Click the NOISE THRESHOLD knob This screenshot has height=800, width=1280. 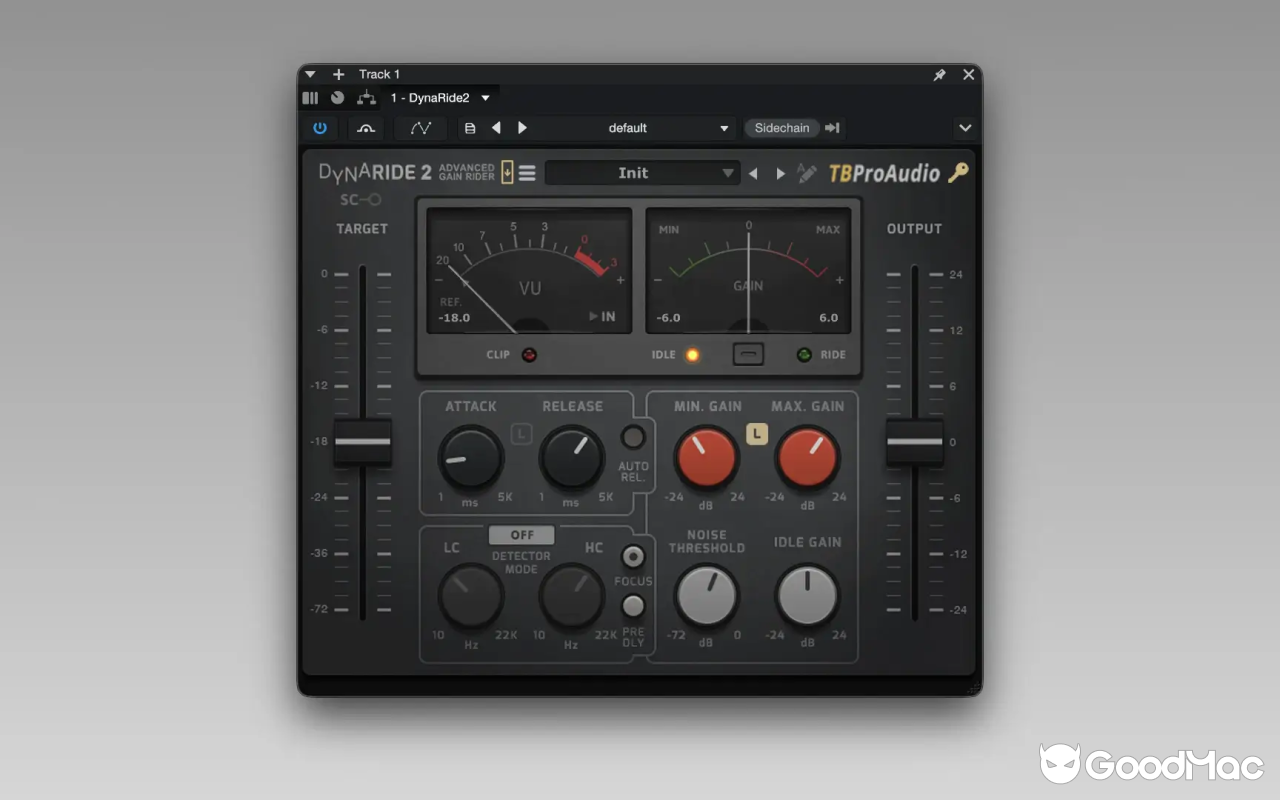(x=707, y=596)
